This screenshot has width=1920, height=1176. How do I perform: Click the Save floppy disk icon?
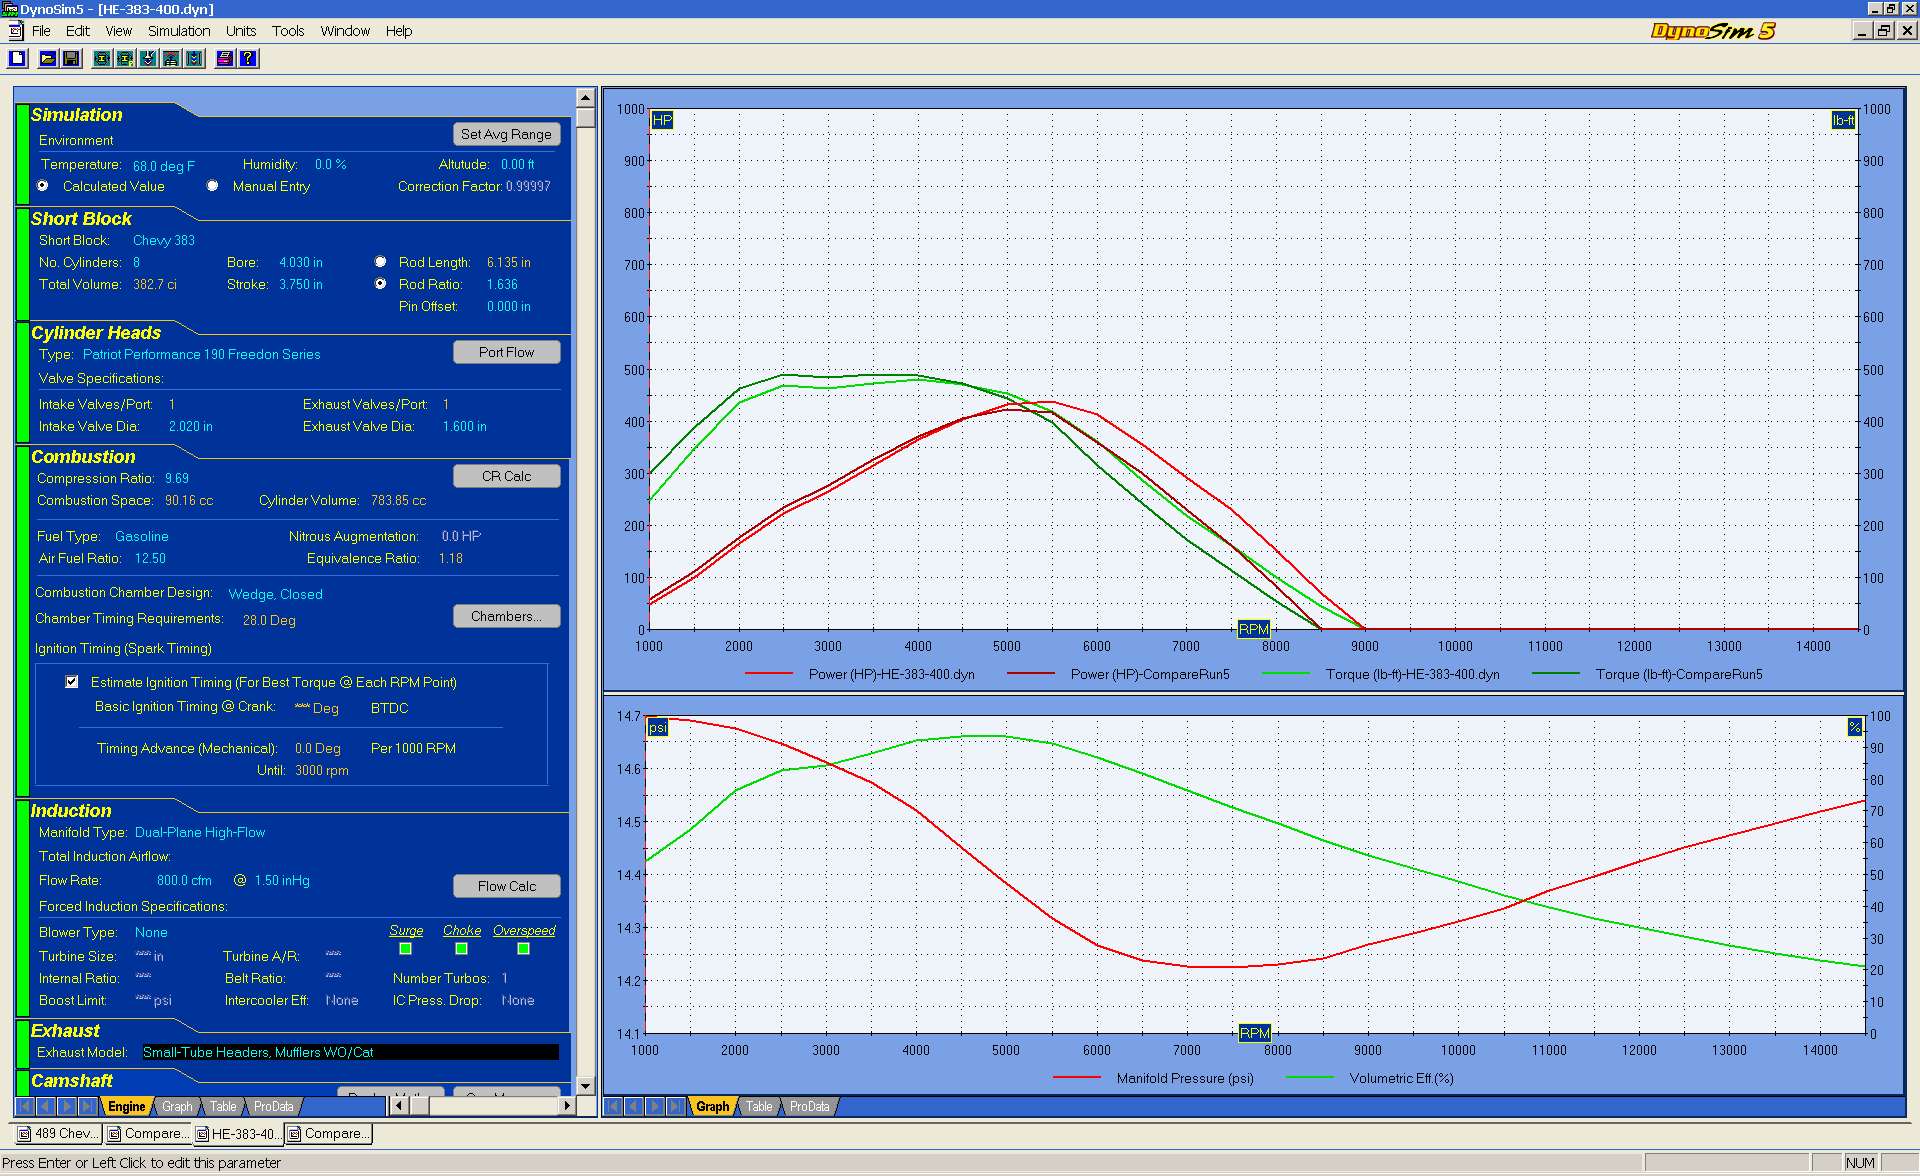coord(71,59)
